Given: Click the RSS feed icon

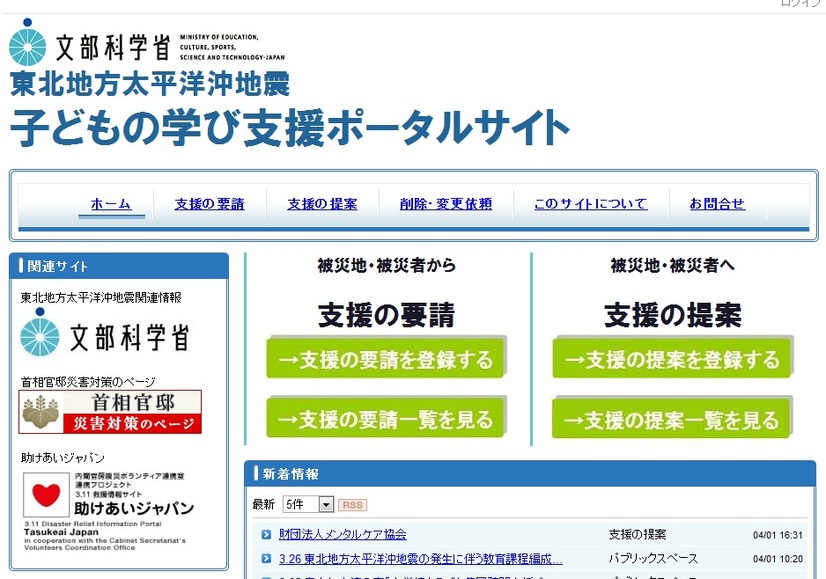Looking at the screenshot, I should tap(352, 505).
